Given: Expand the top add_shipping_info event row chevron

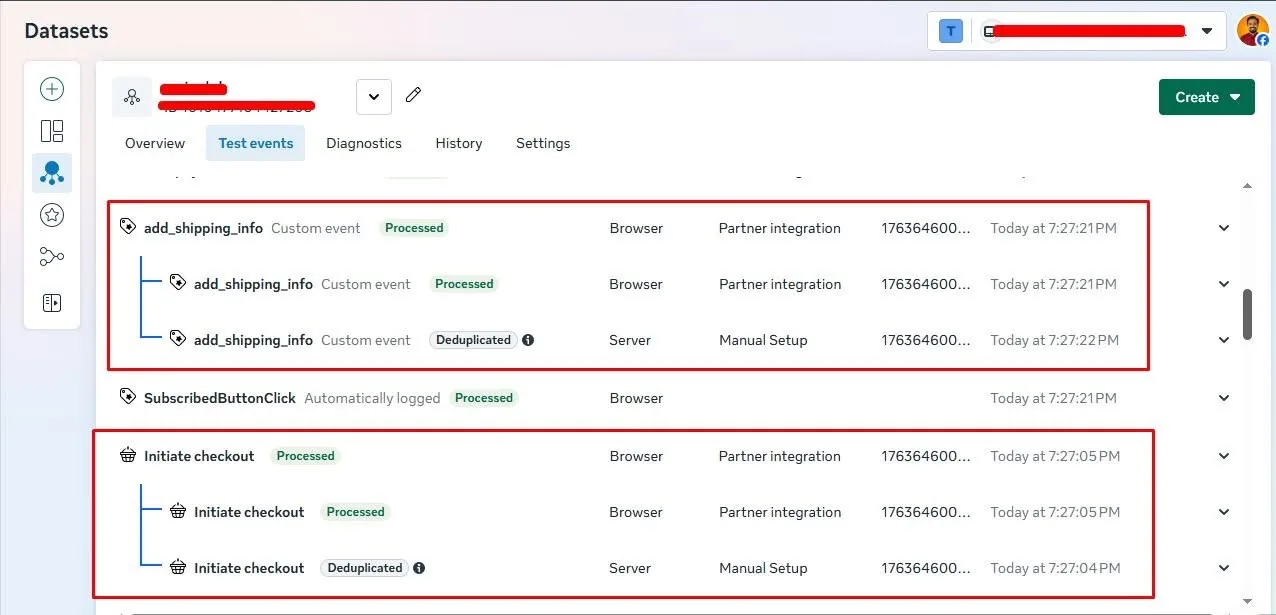Looking at the screenshot, I should (1224, 228).
